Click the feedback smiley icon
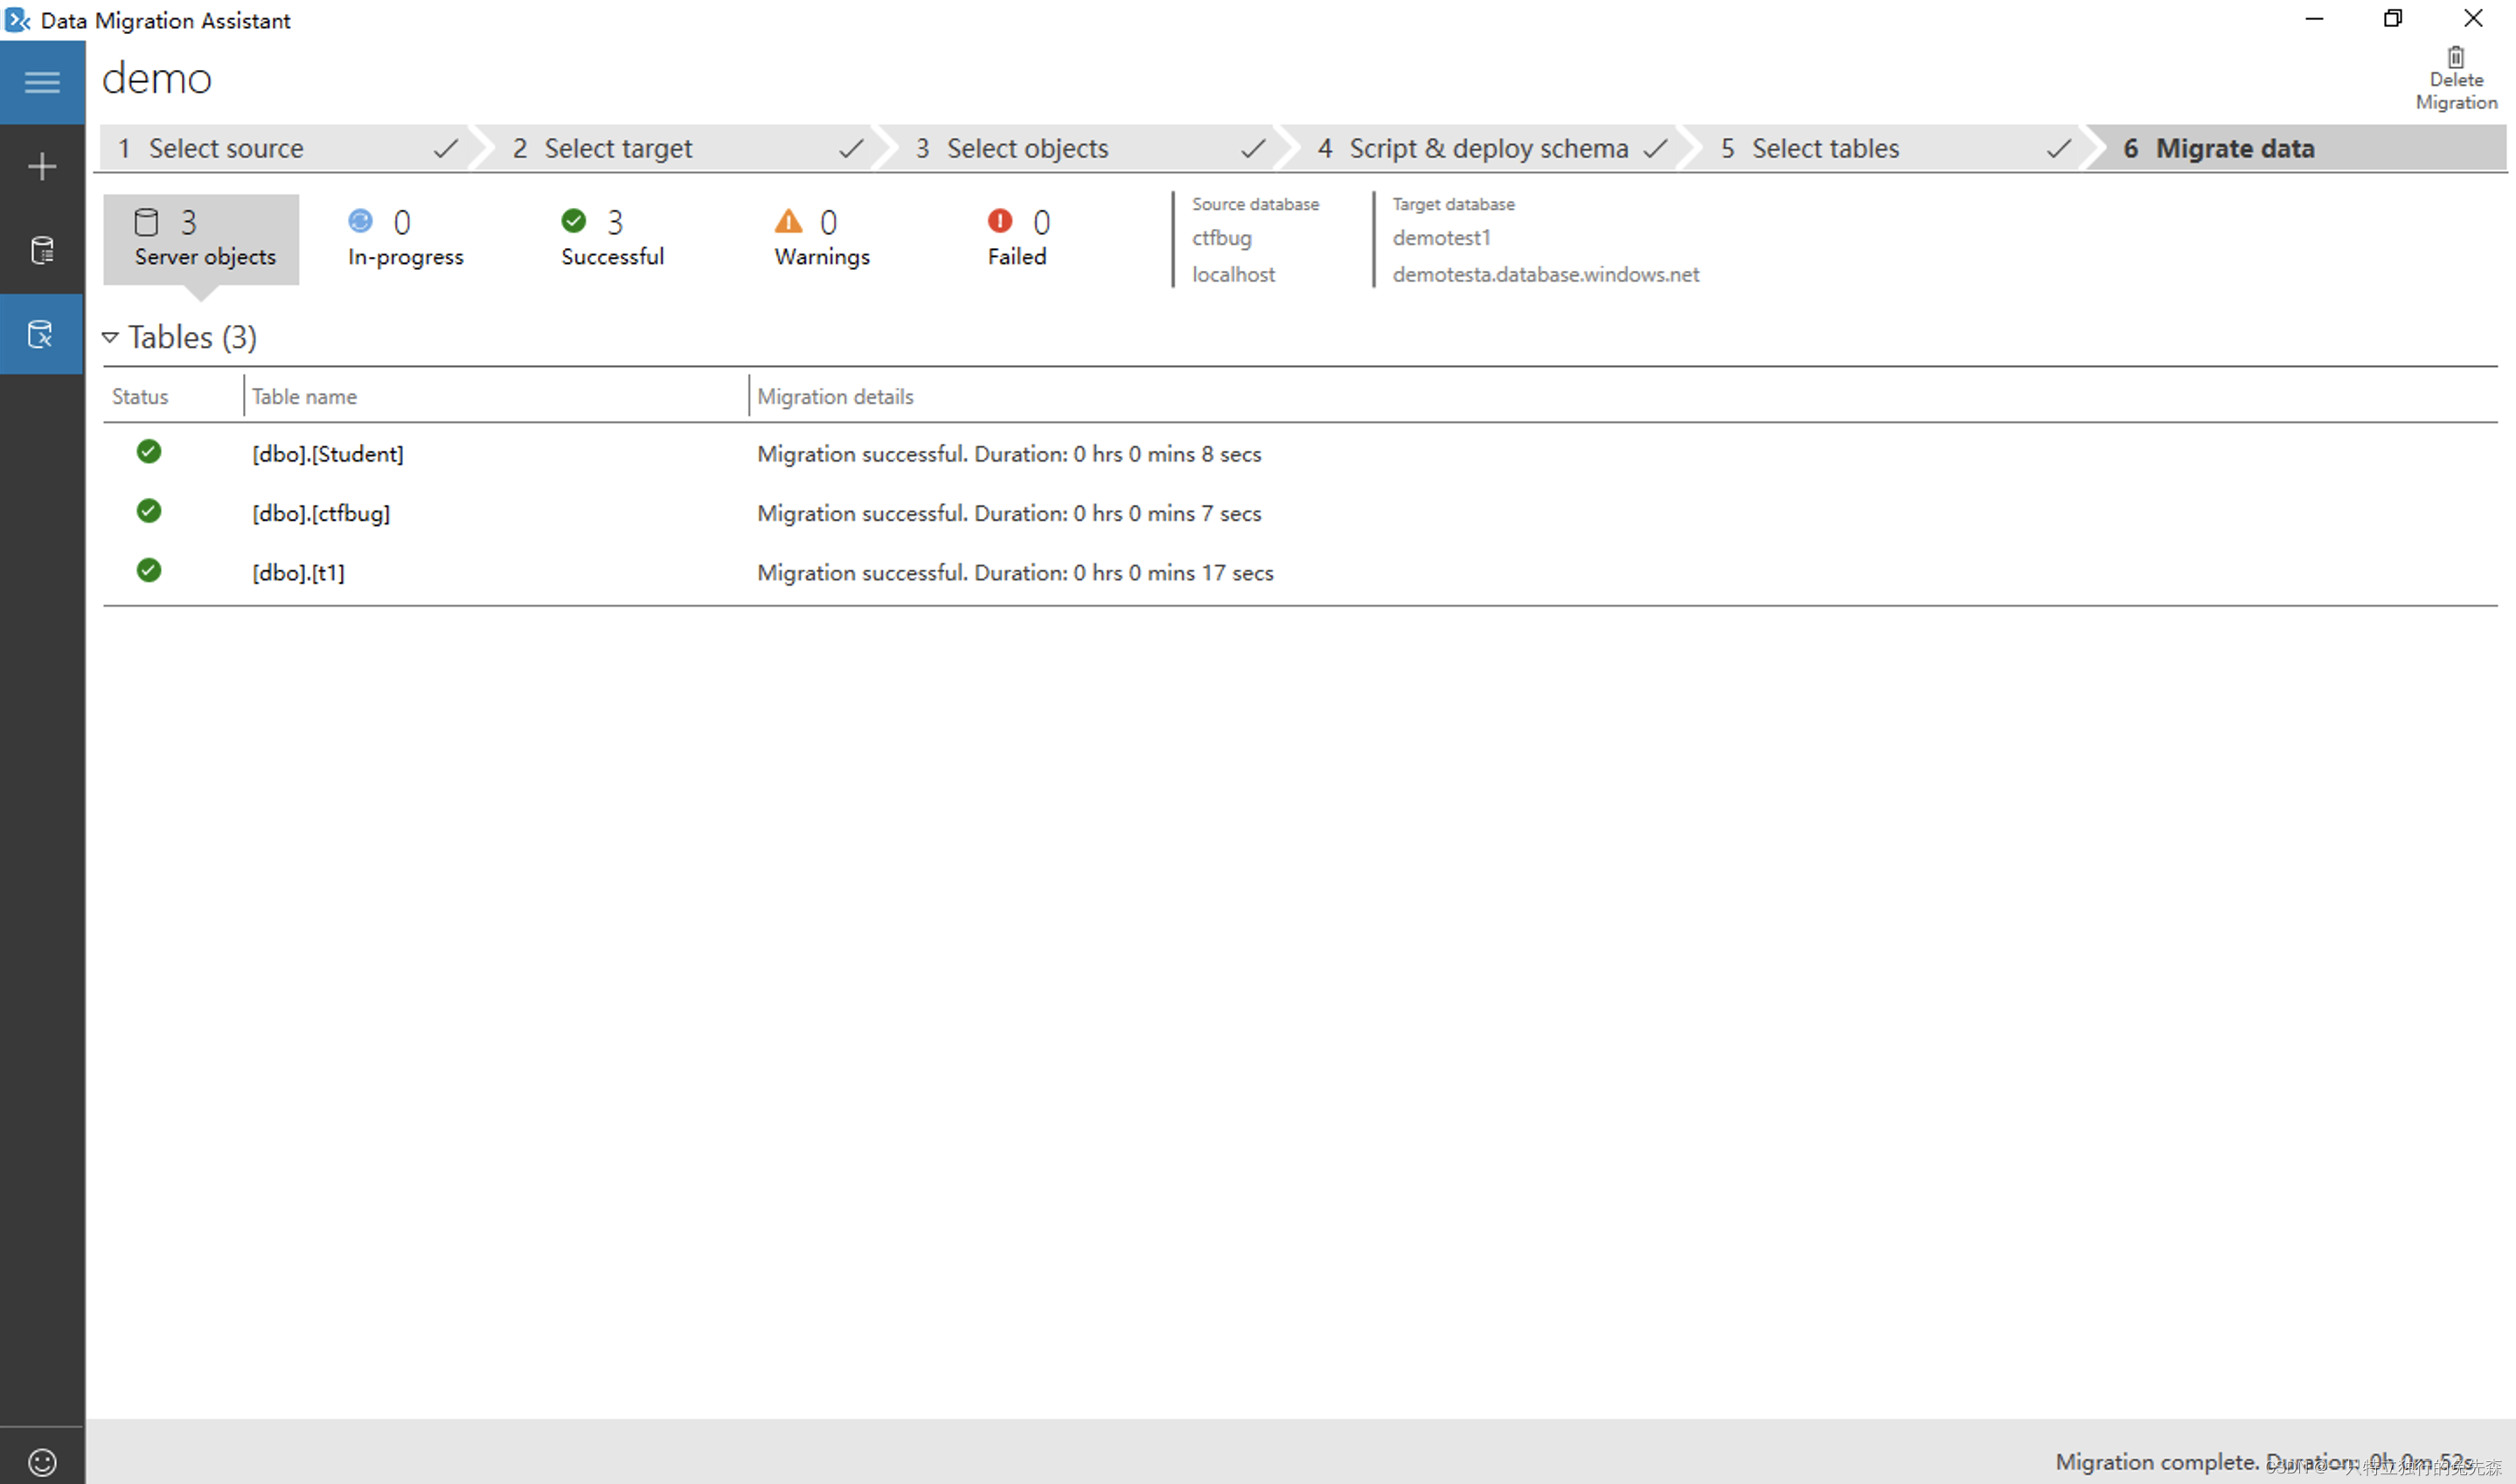The image size is (2516, 1484). [x=42, y=1462]
